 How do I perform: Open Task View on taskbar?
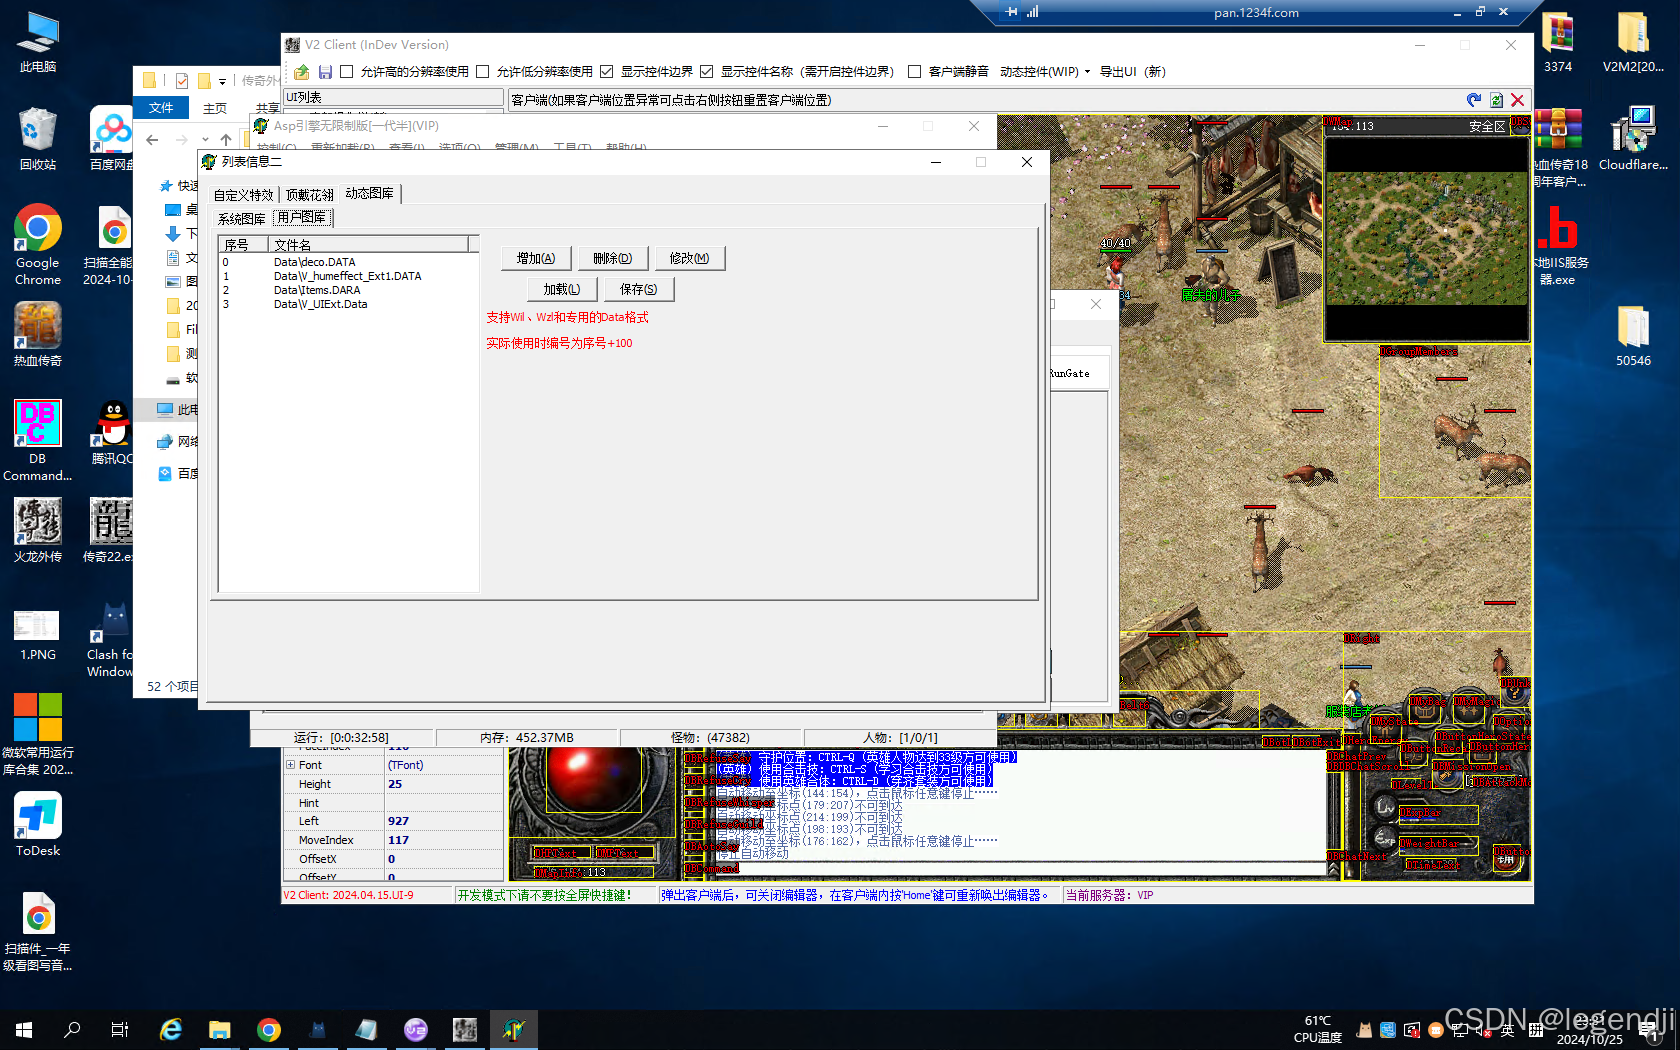pyautogui.click(x=120, y=1029)
